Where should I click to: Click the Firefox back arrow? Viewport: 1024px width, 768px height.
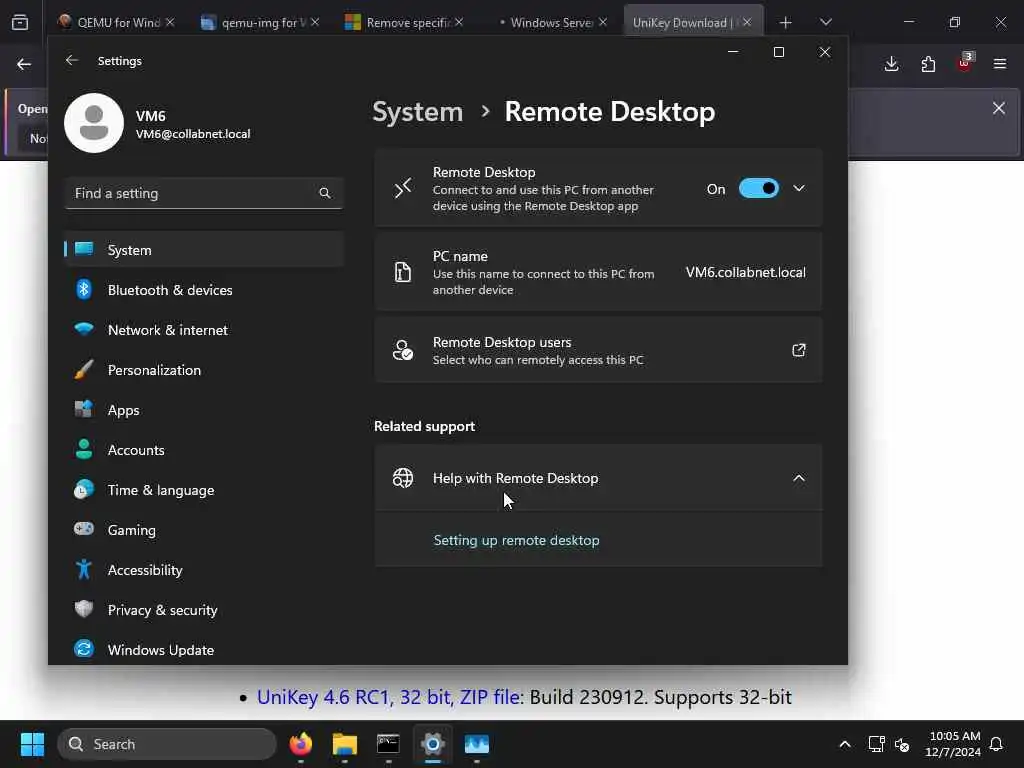pyautogui.click(x=24, y=64)
